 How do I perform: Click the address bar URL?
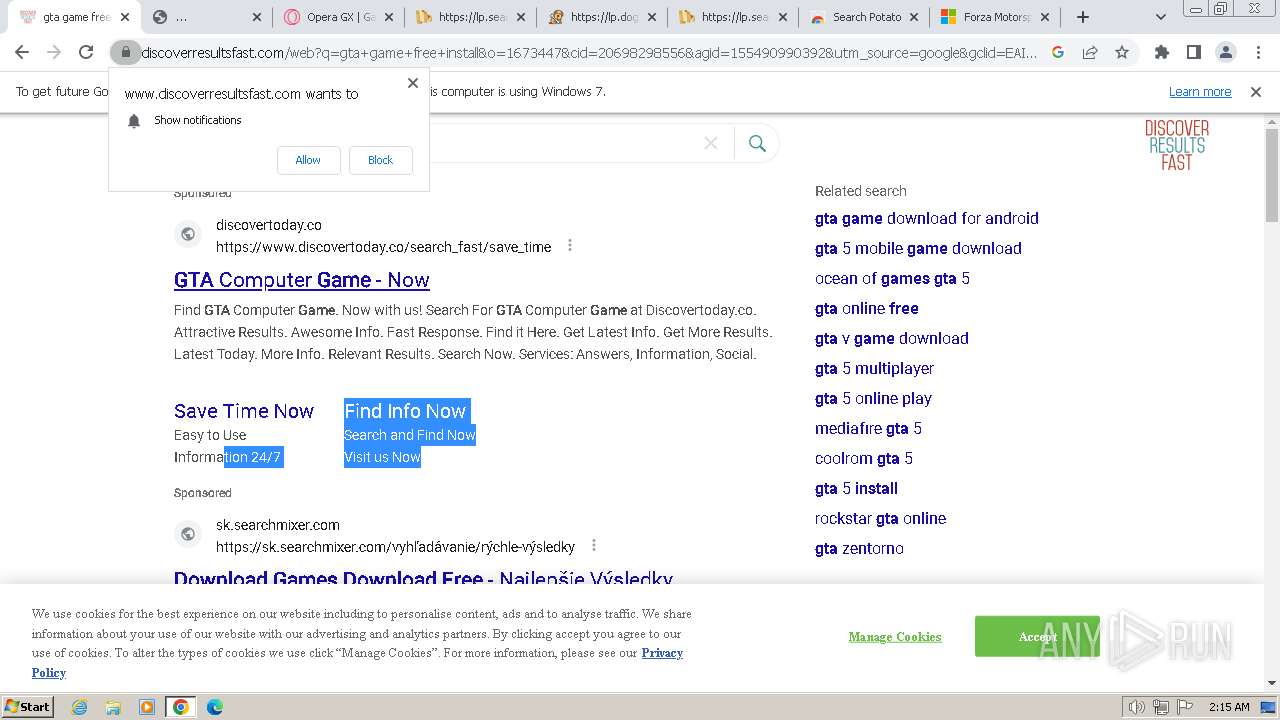click(590, 53)
